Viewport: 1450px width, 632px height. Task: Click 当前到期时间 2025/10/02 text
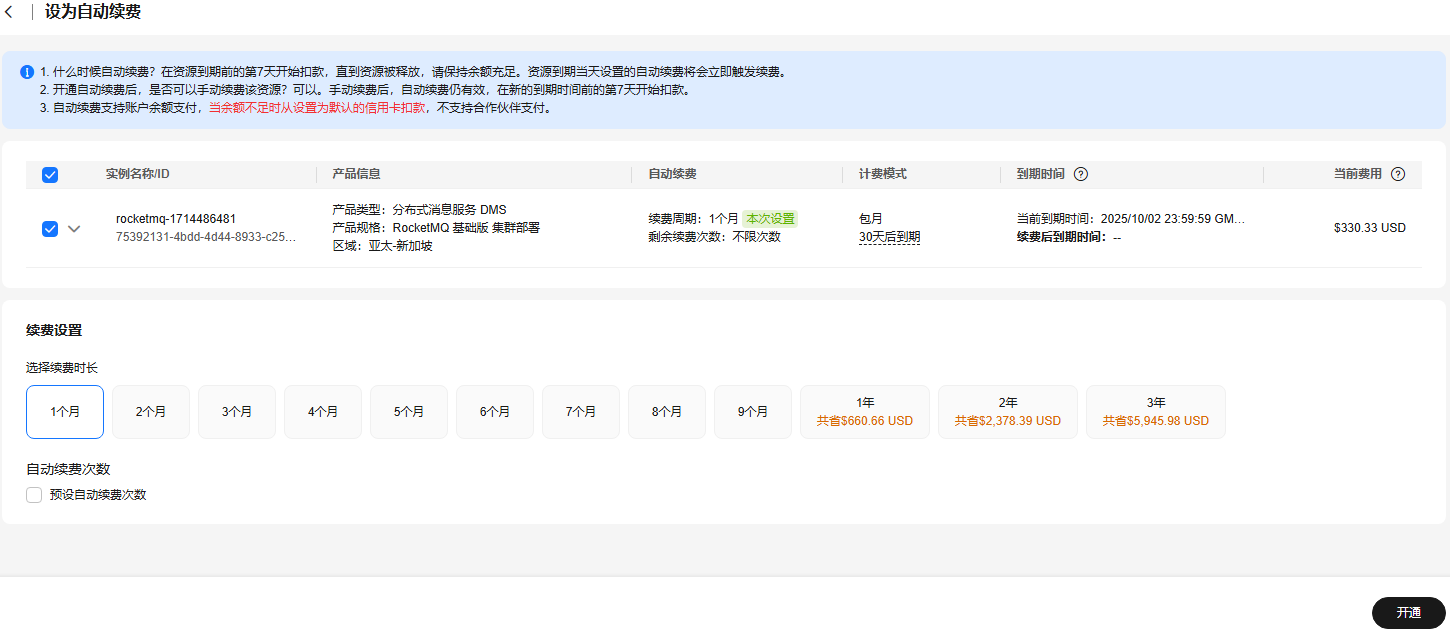(x=1131, y=219)
